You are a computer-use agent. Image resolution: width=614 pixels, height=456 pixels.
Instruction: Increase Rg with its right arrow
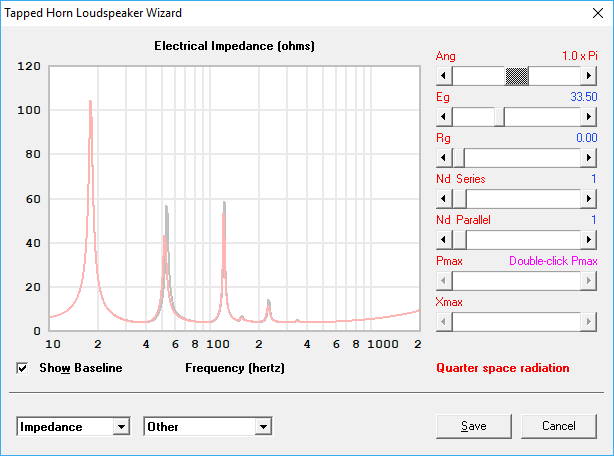pos(589,158)
